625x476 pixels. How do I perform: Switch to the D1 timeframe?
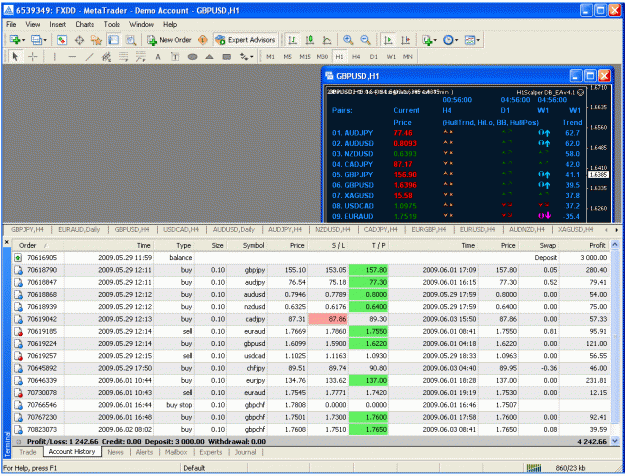(x=373, y=57)
